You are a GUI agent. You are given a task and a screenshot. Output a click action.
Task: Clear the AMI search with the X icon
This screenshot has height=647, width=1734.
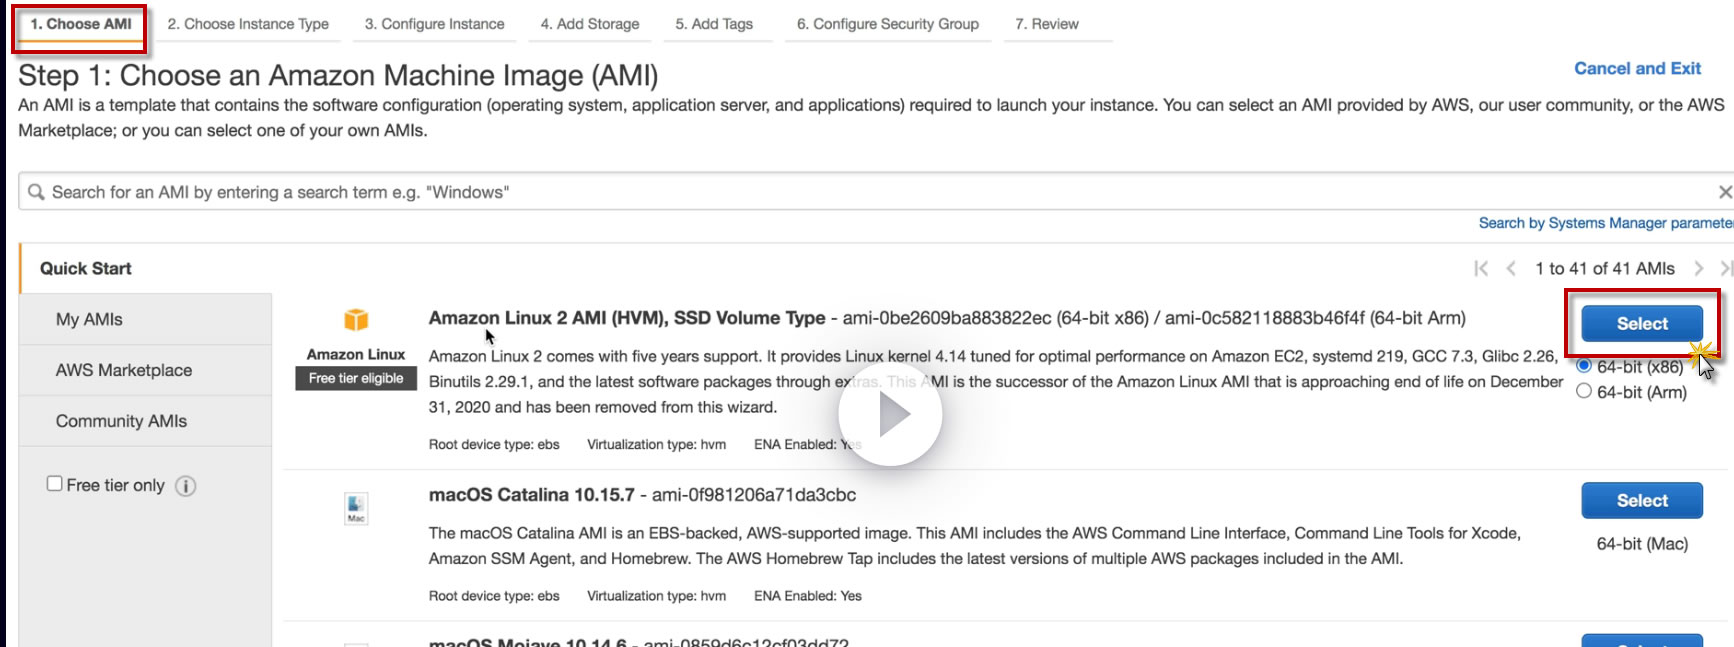click(x=1725, y=192)
